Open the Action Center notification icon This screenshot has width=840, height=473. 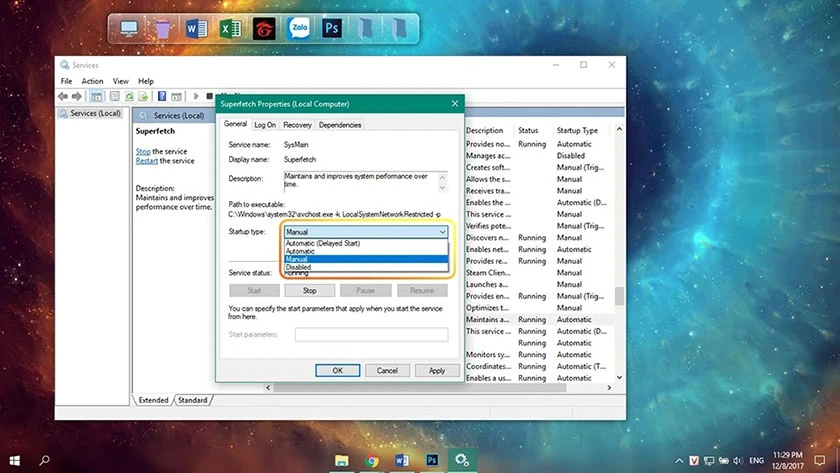click(820, 461)
